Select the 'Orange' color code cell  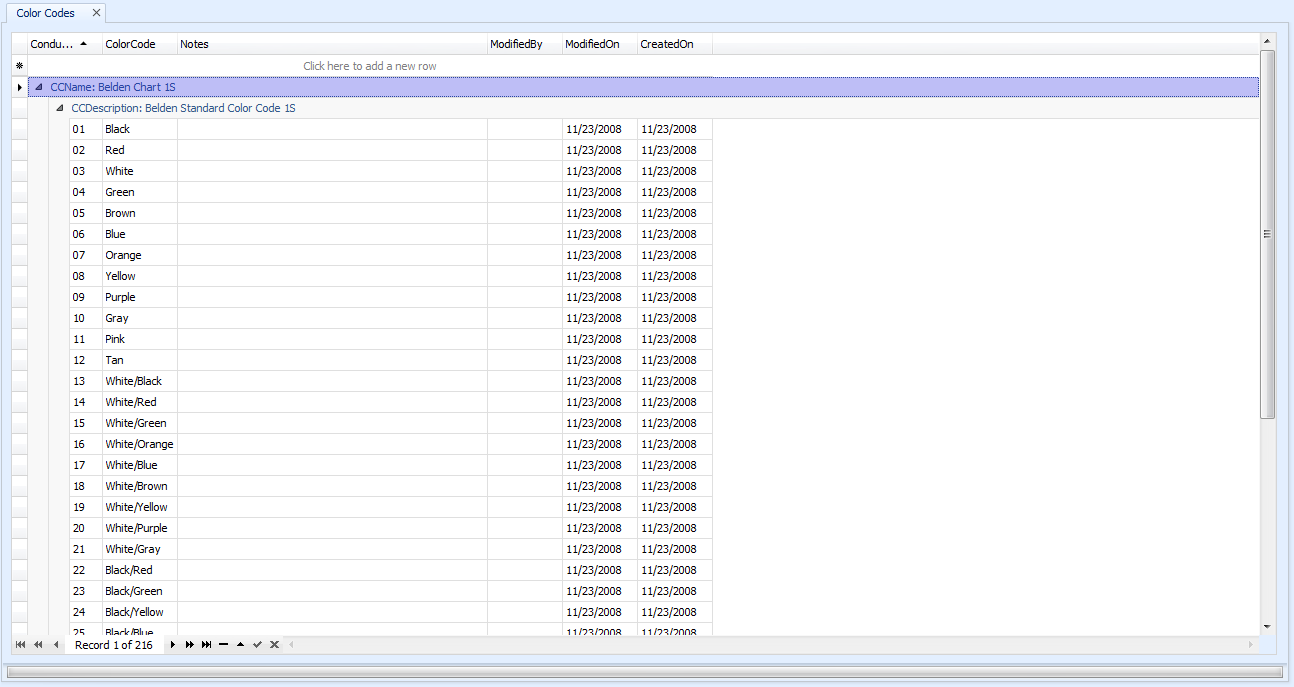pos(139,255)
